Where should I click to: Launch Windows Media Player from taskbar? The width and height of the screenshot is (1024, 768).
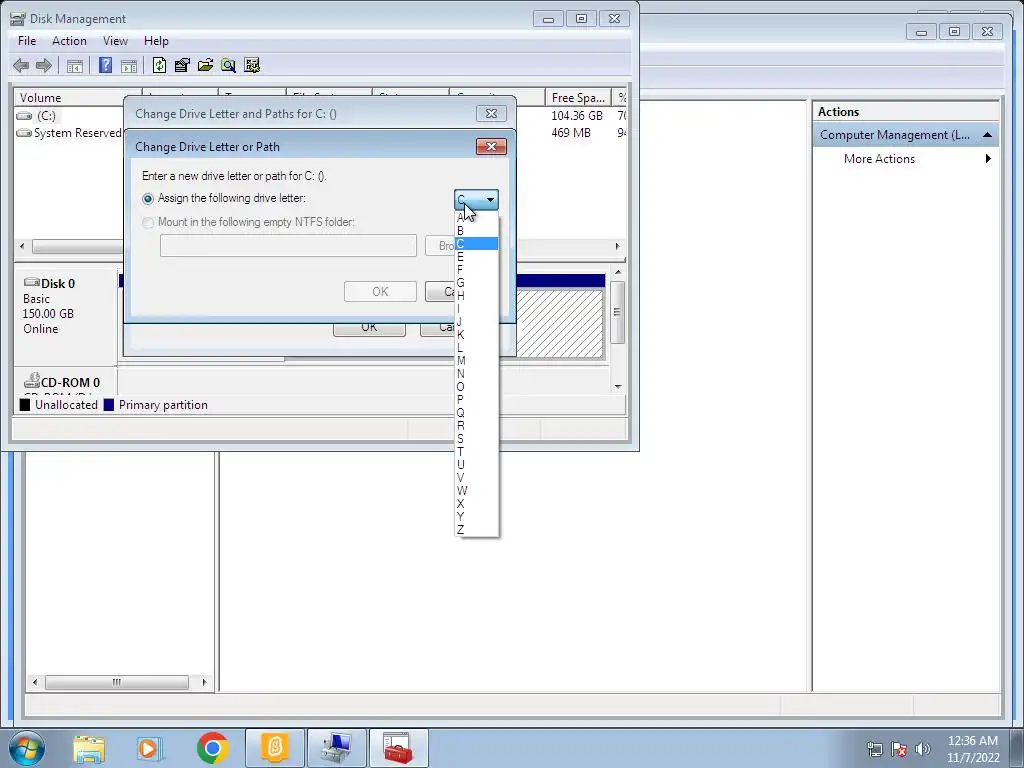coord(150,748)
